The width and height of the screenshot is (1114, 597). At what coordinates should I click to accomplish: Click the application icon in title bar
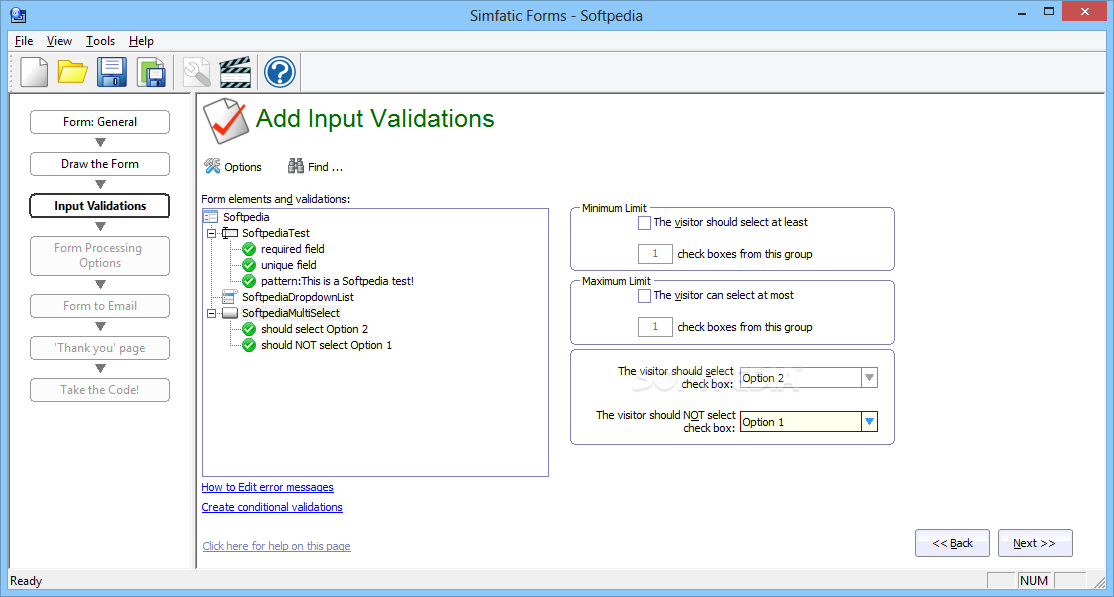pyautogui.click(x=19, y=14)
